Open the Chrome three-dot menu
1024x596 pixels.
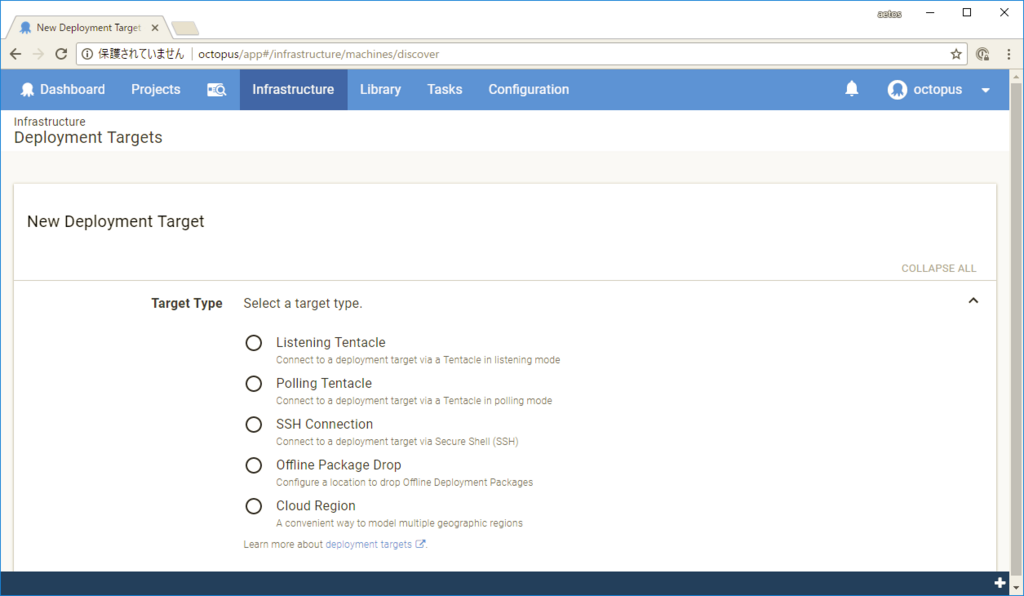click(x=1009, y=54)
